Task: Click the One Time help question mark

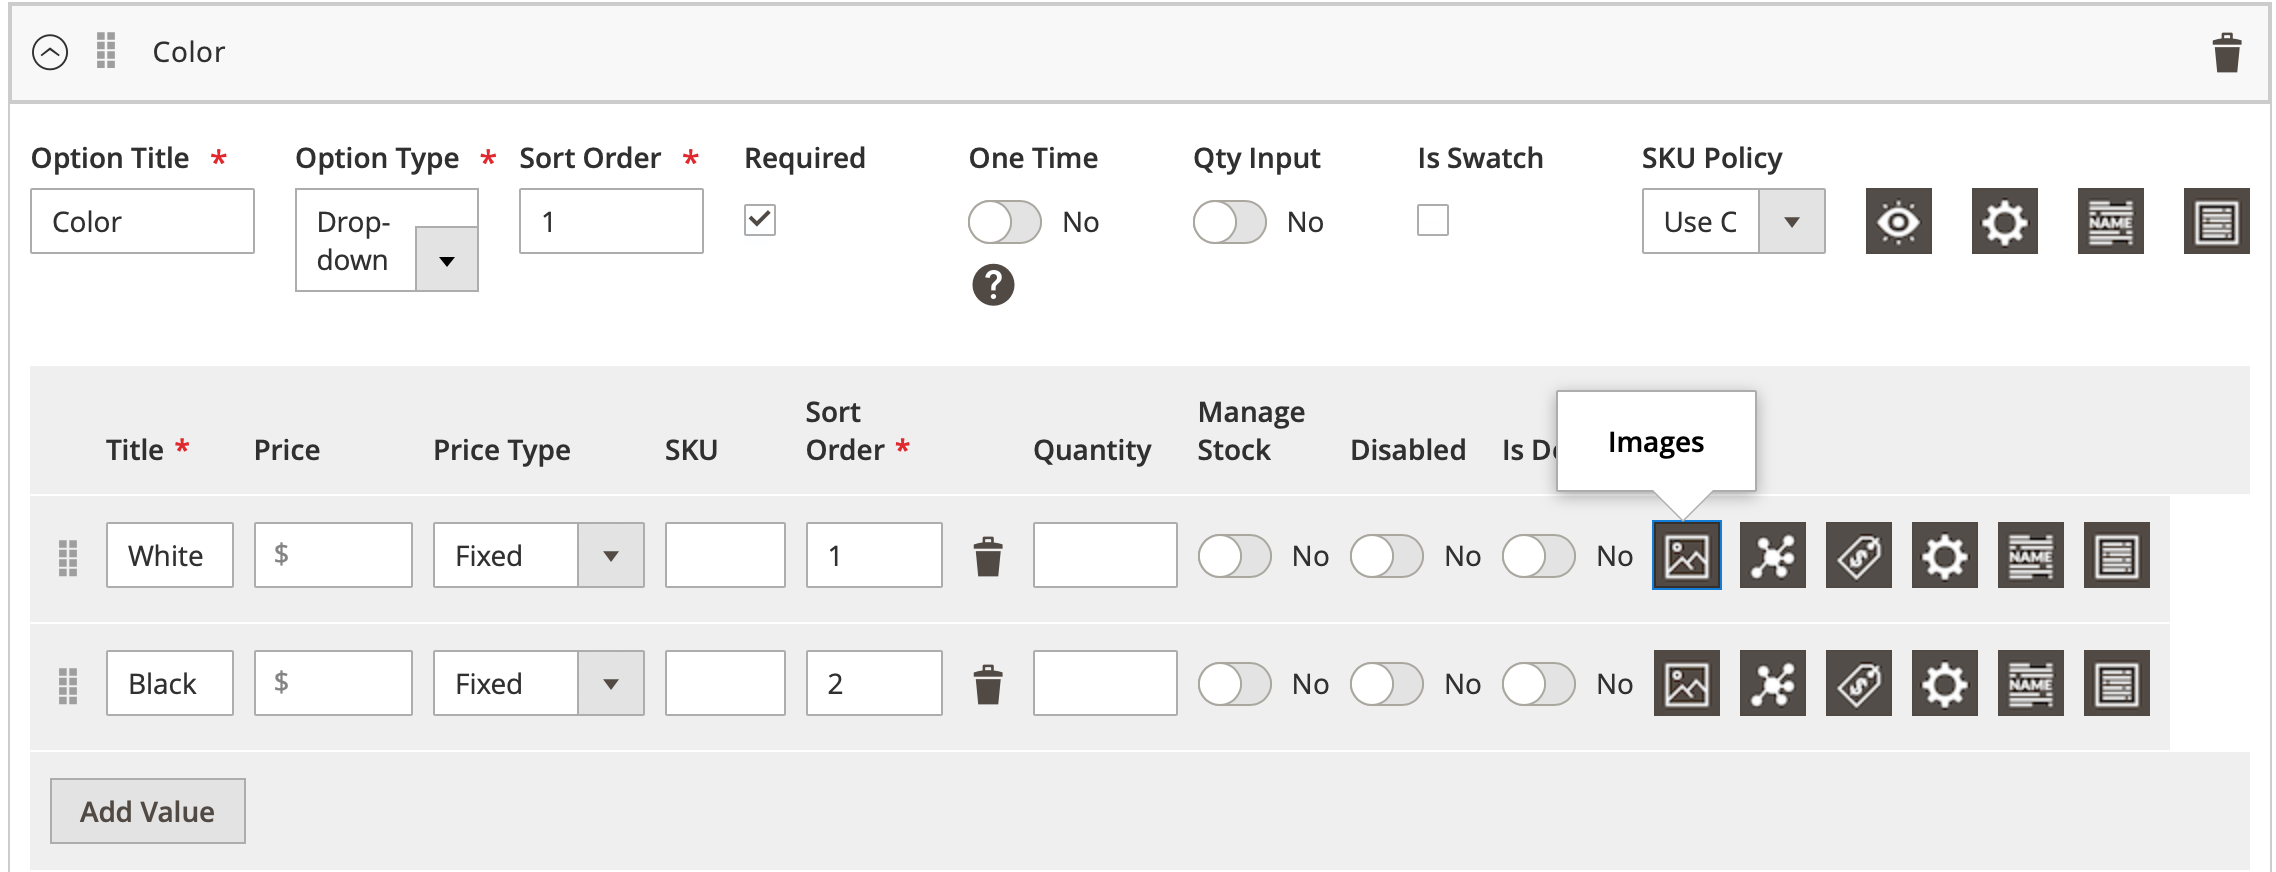Action: click(993, 285)
